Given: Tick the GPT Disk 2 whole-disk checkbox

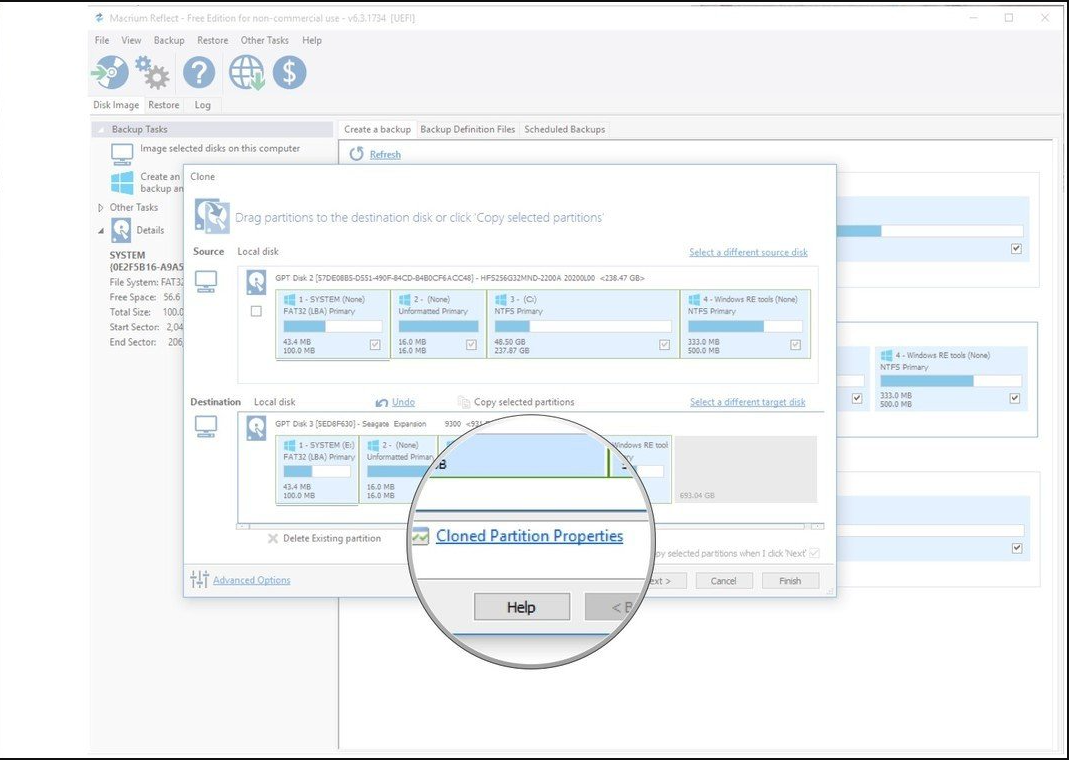Looking at the screenshot, I should click(256, 311).
